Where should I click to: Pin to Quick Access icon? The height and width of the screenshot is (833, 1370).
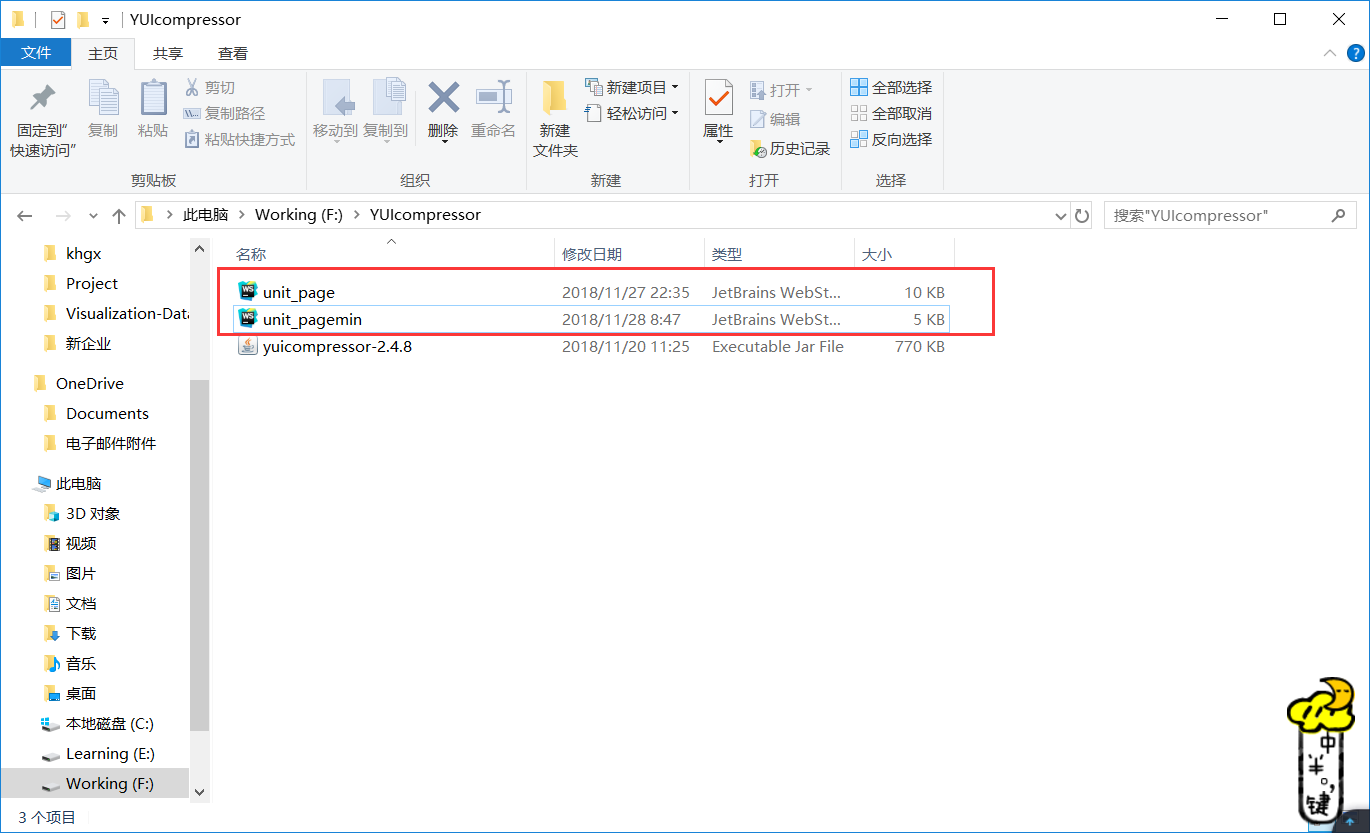pos(42,98)
